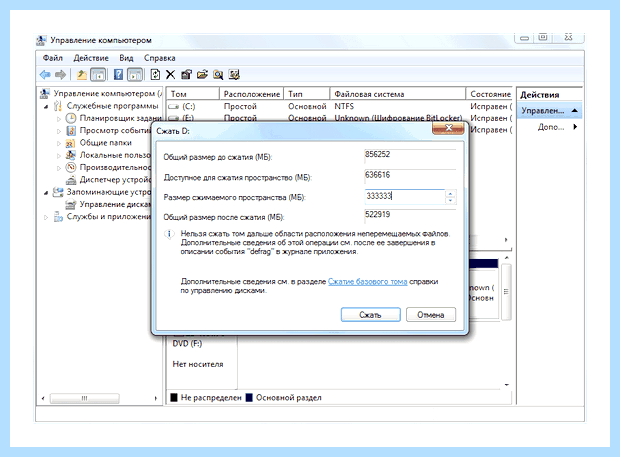
Task: Expand Просмотр событий tree node
Action: [x=59, y=131]
